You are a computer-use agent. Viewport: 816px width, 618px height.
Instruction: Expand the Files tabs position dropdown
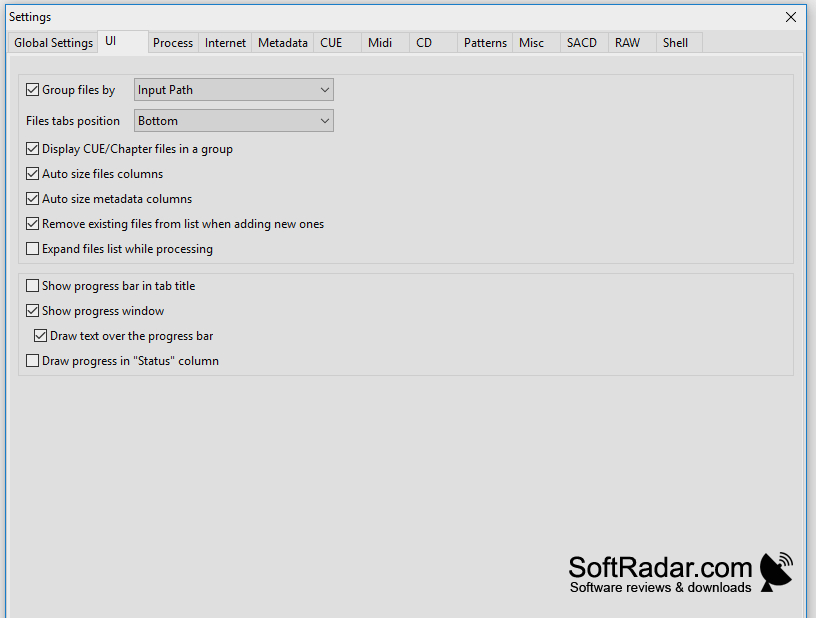[234, 121]
